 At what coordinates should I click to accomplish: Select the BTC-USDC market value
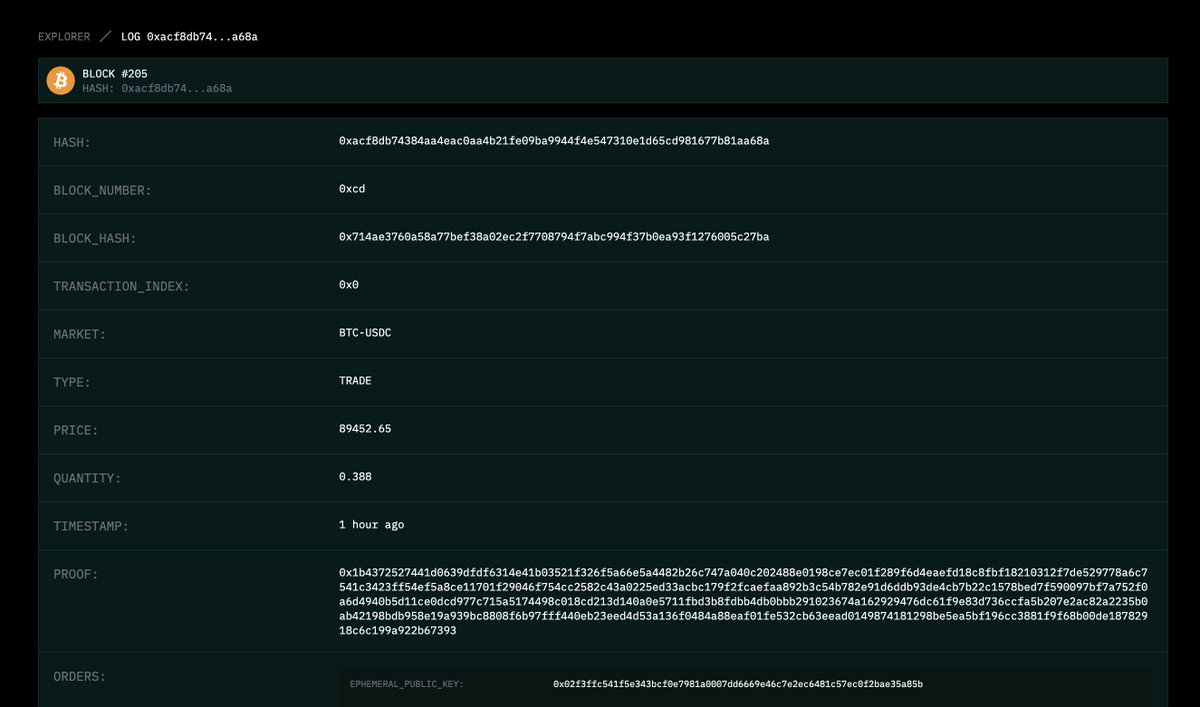coord(365,333)
